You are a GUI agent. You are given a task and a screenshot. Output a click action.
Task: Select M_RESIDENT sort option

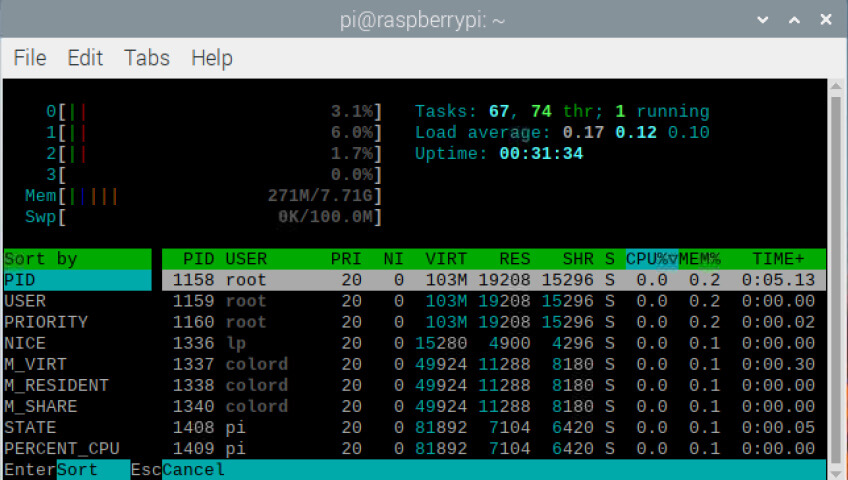[x=77, y=385]
